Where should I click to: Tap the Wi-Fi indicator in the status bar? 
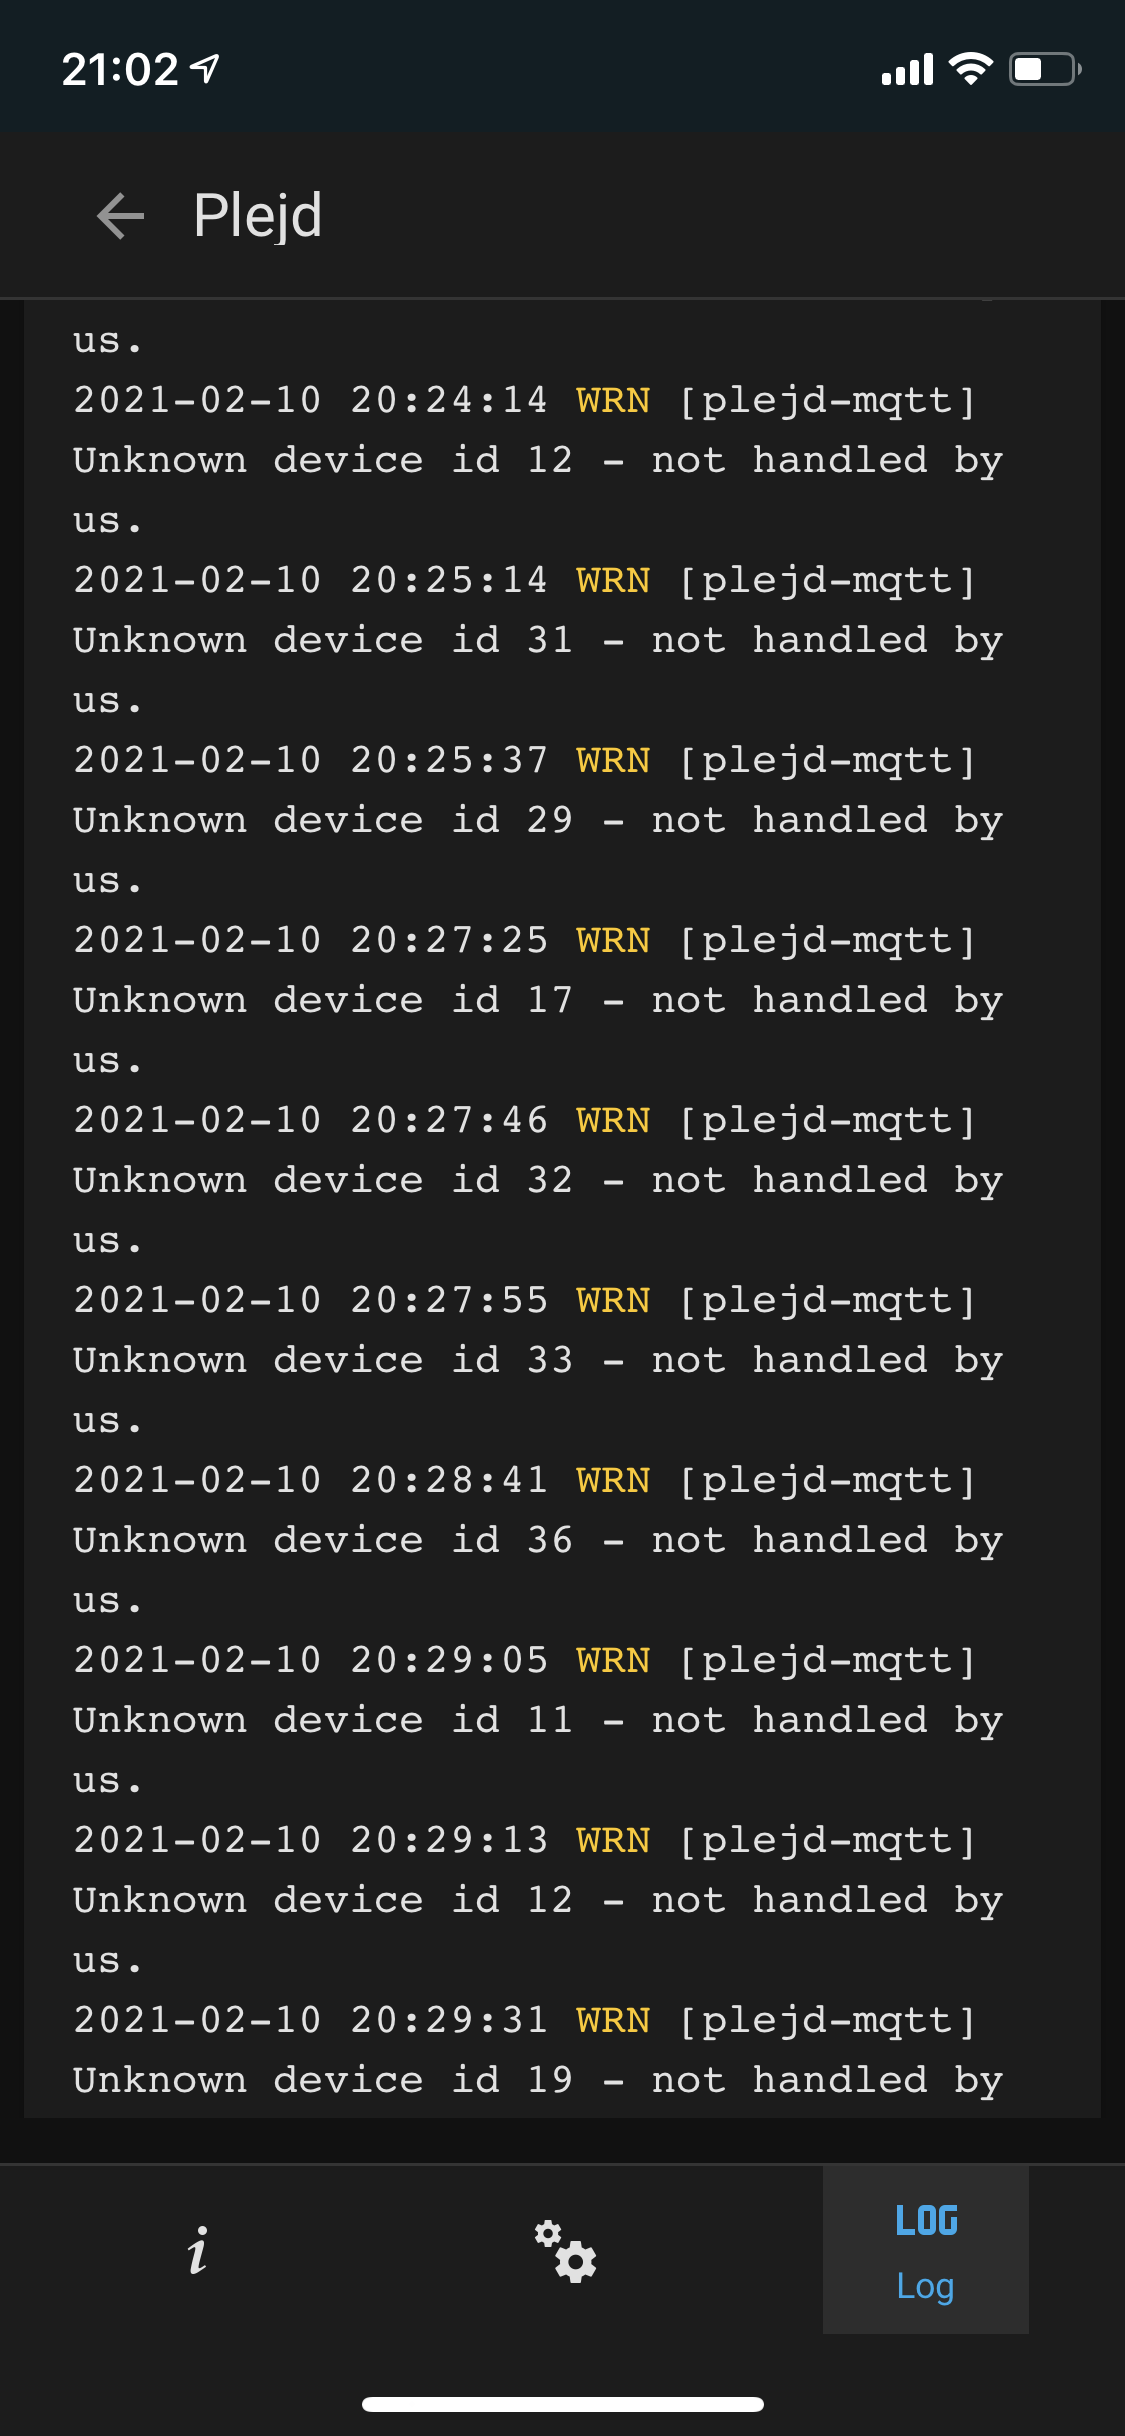tap(967, 68)
